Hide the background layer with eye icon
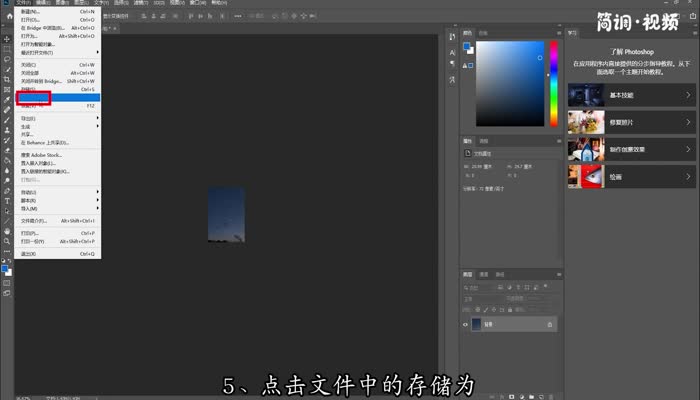 (466, 325)
